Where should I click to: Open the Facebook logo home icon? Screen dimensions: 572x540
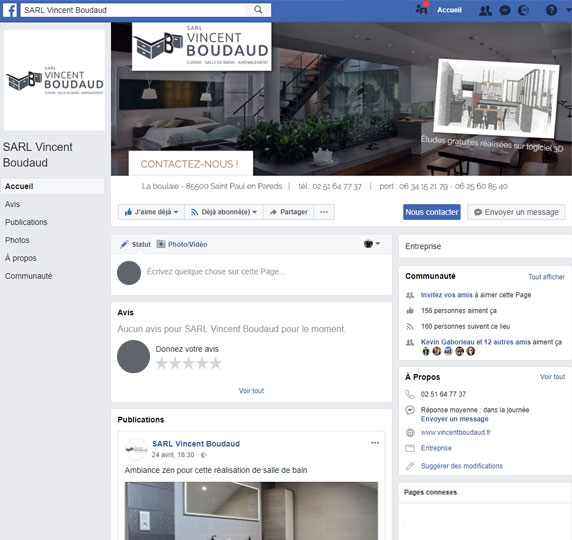pos(10,10)
